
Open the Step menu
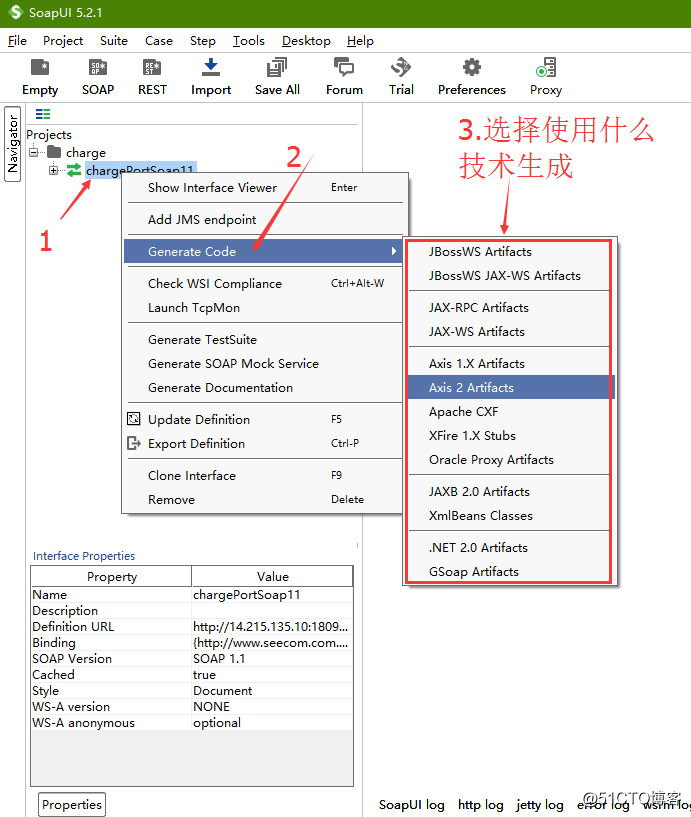(x=202, y=41)
